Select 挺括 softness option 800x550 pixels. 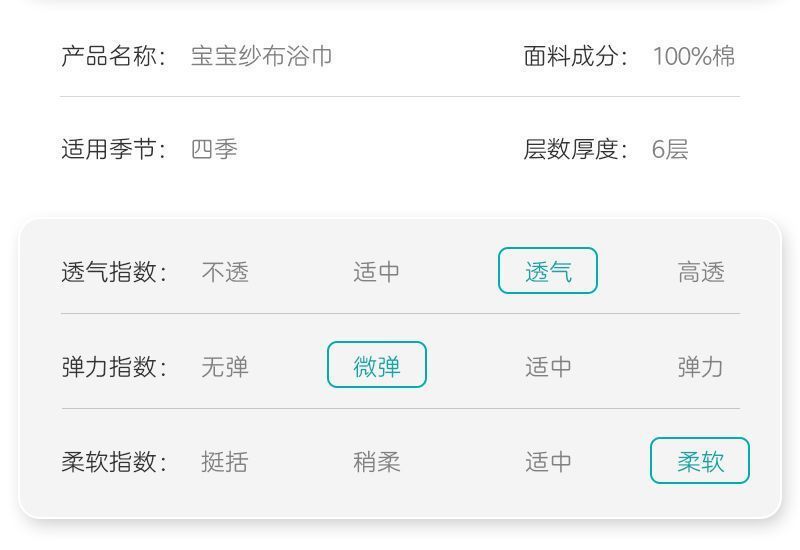pos(225,462)
